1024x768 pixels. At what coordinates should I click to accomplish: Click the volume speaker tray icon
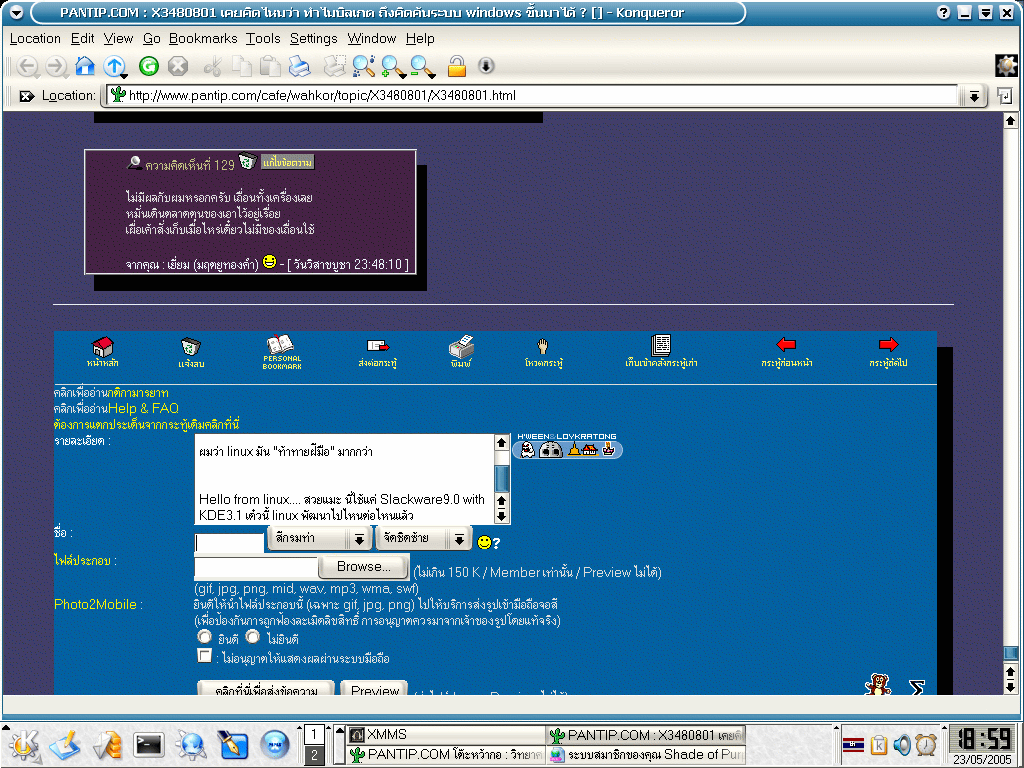tap(902, 744)
